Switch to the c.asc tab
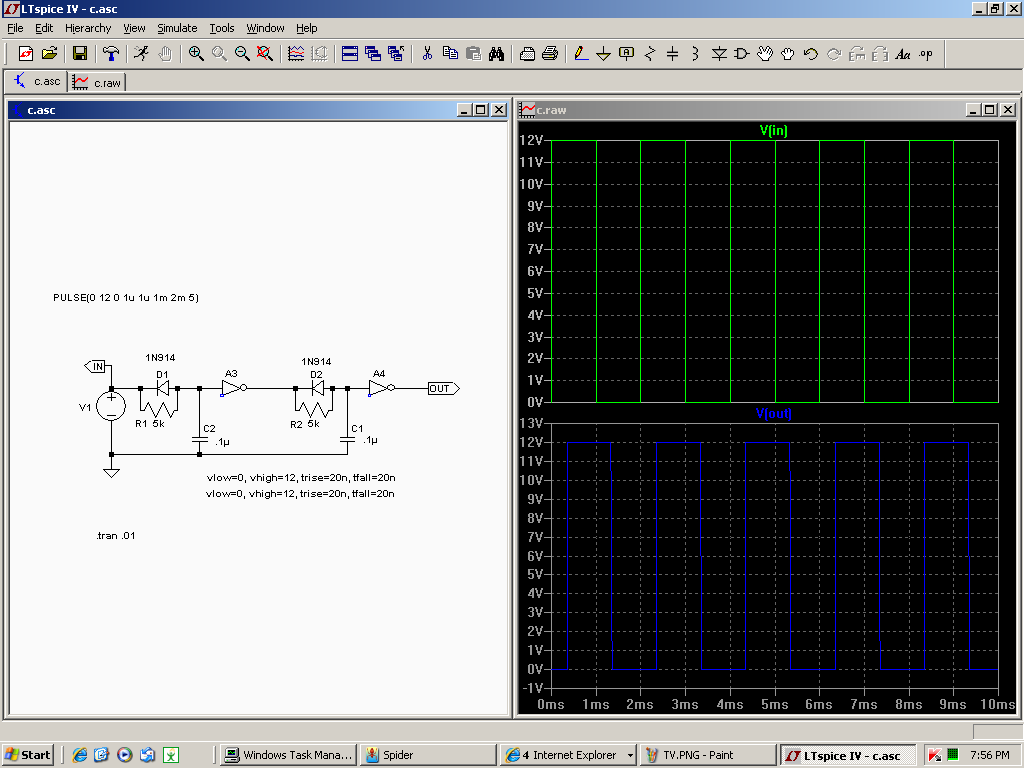1024x768 pixels. click(x=37, y=82)
